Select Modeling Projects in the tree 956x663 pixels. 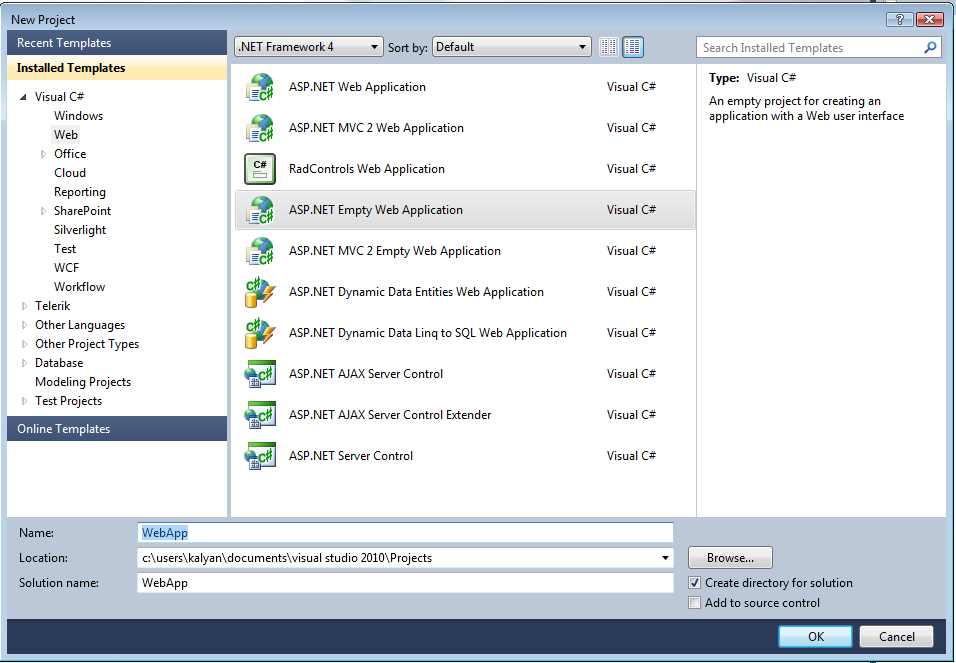[83, 382]
